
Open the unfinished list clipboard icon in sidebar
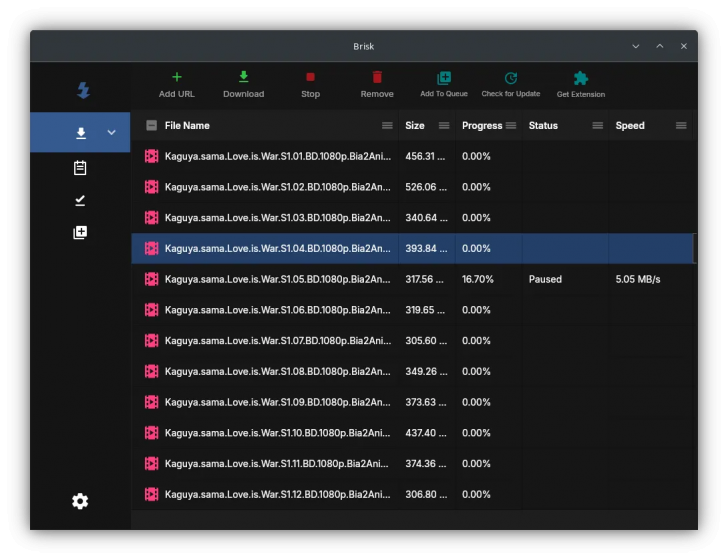(x=80, y=168)
